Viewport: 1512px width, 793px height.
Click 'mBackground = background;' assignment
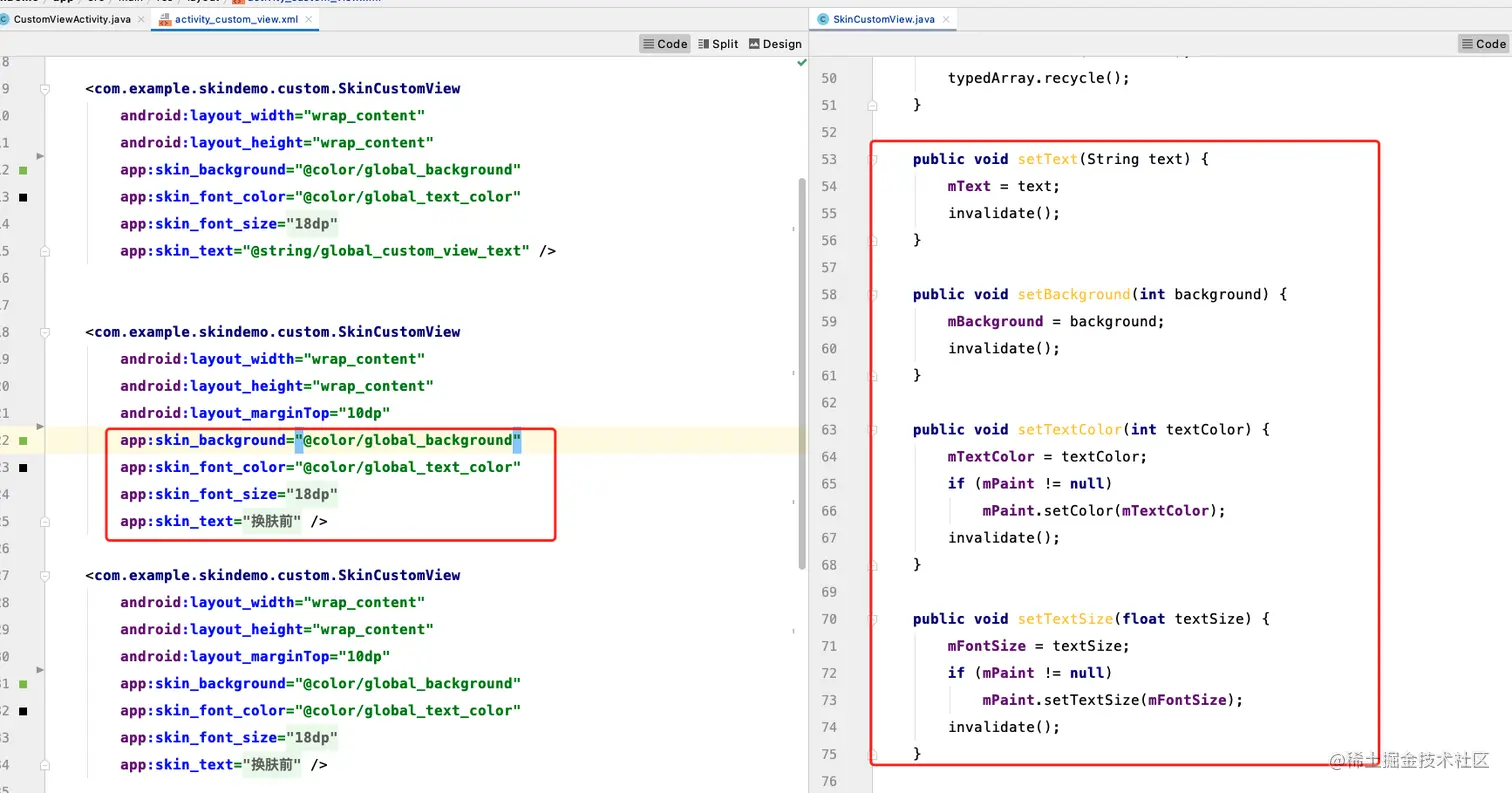pyautogui.click(x=1057, y=321)
